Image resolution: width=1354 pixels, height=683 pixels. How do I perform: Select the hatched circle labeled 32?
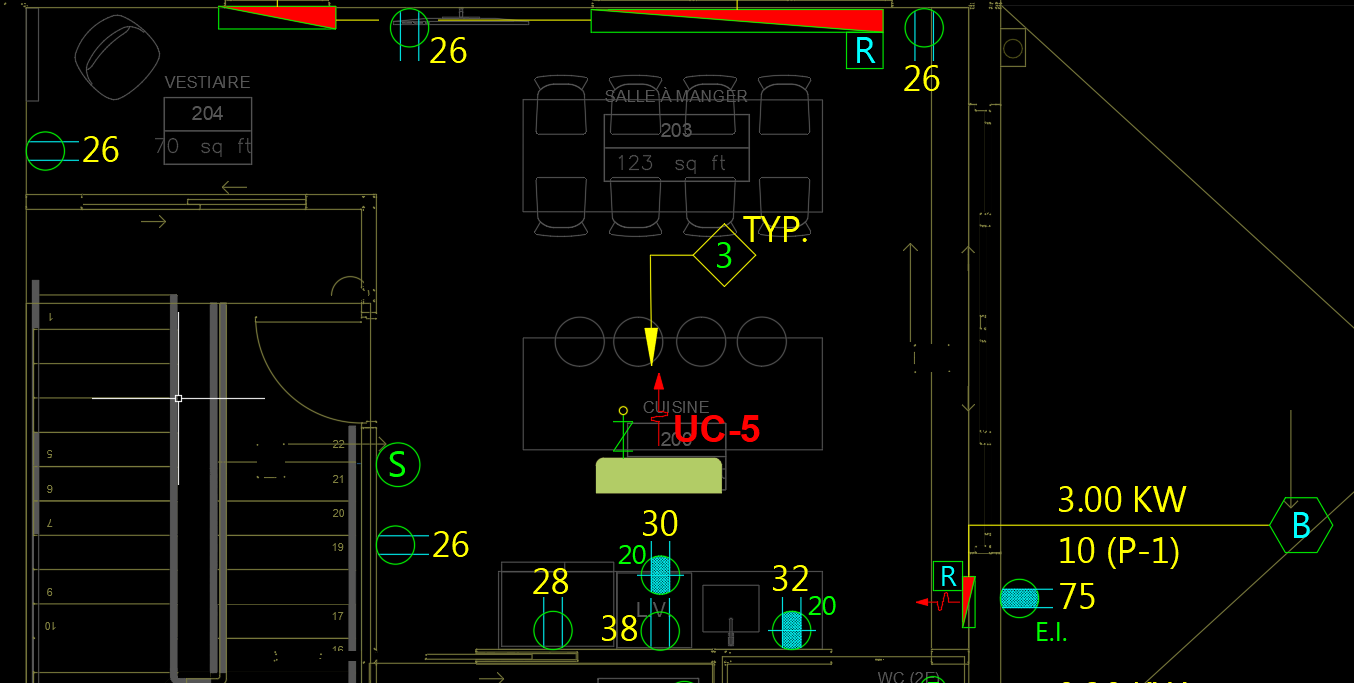[x=791, y=630]
